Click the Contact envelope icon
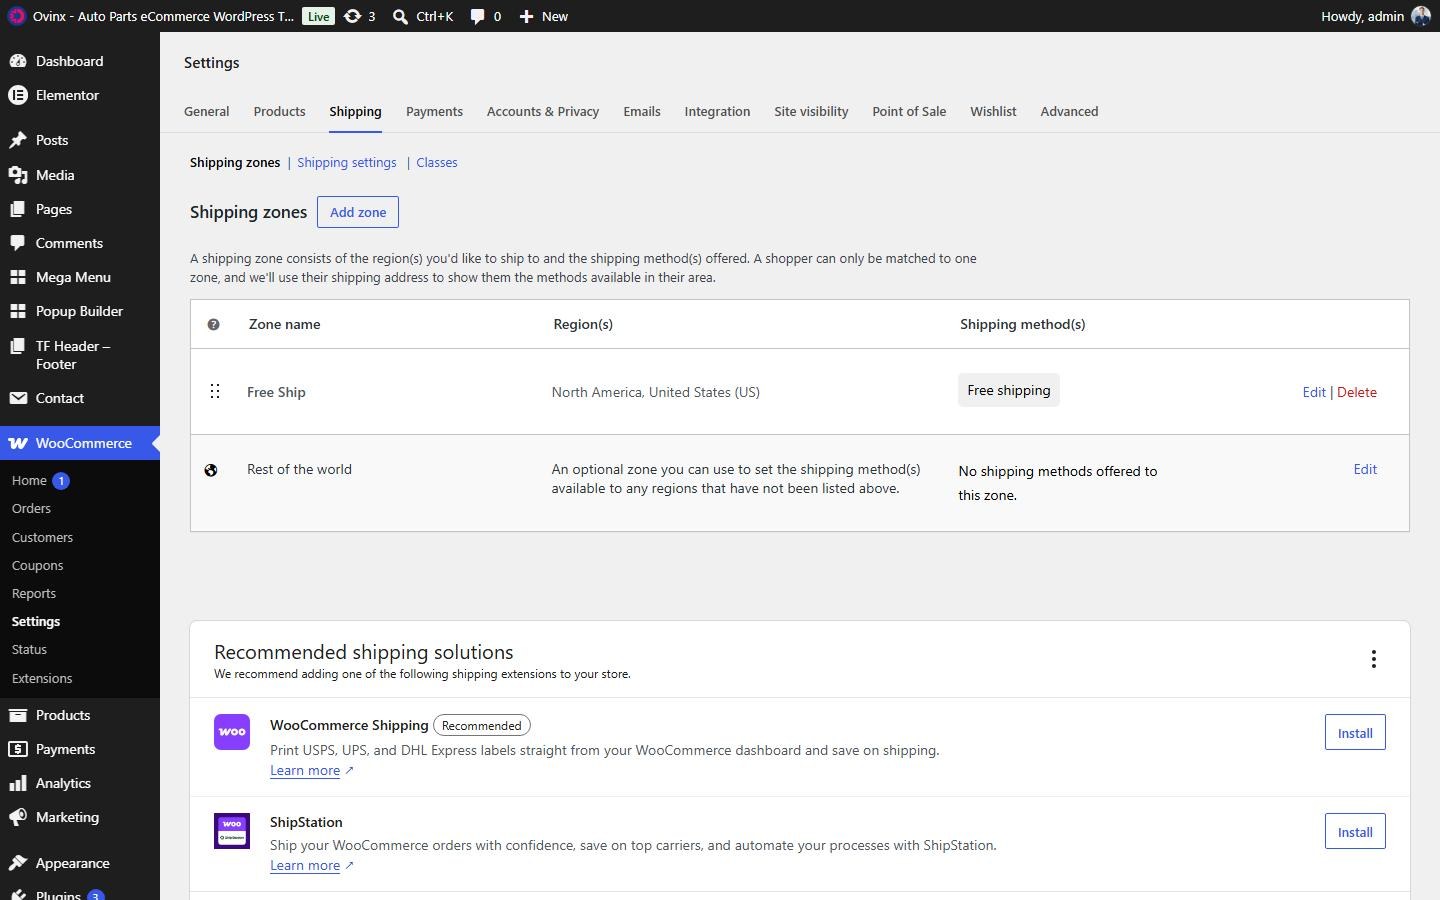The width and height of the screenshot is (1440, 900). (18, 398)
